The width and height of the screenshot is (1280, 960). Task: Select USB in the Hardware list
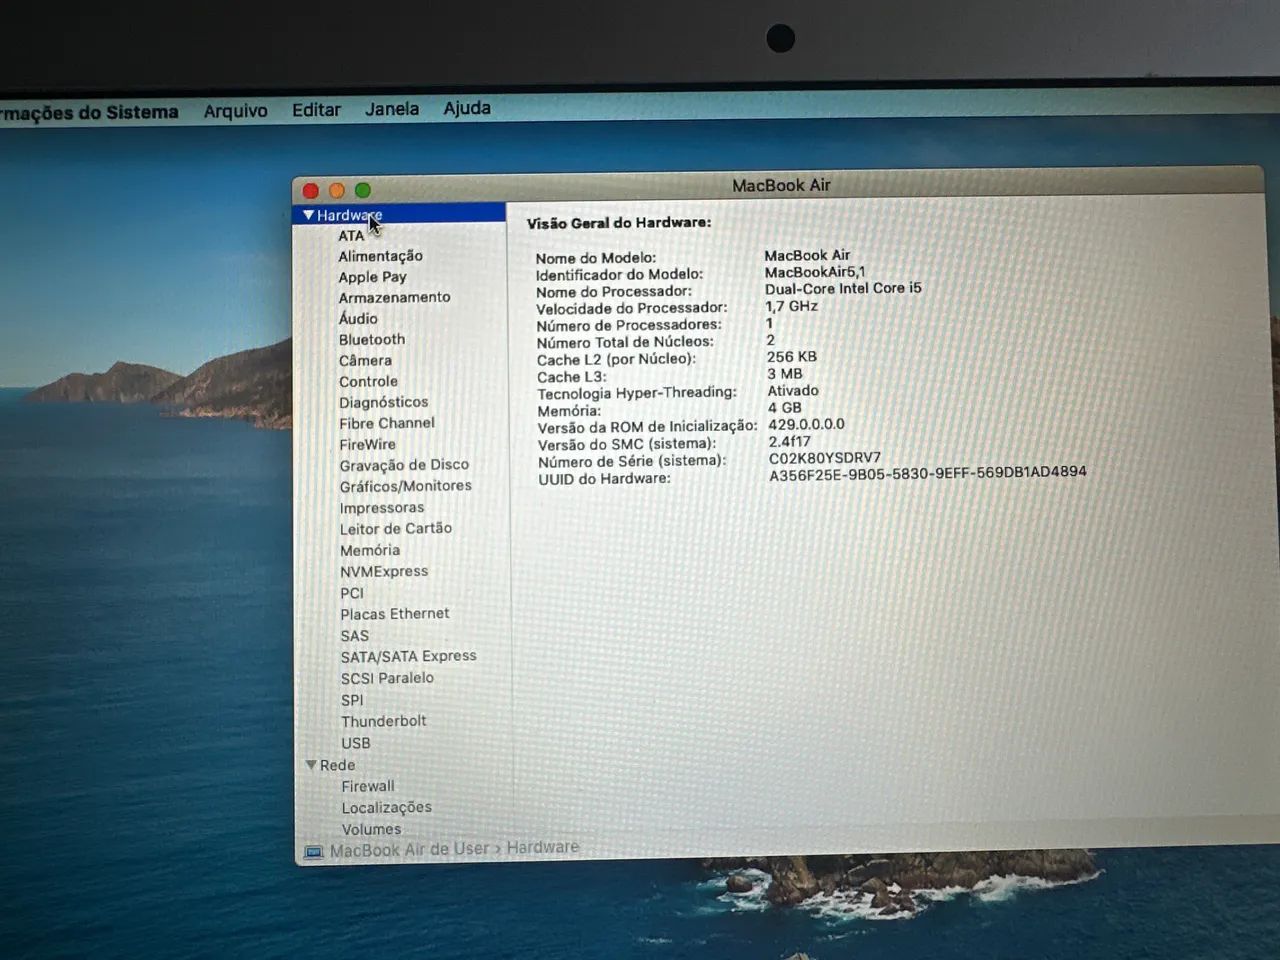[356, 743]
